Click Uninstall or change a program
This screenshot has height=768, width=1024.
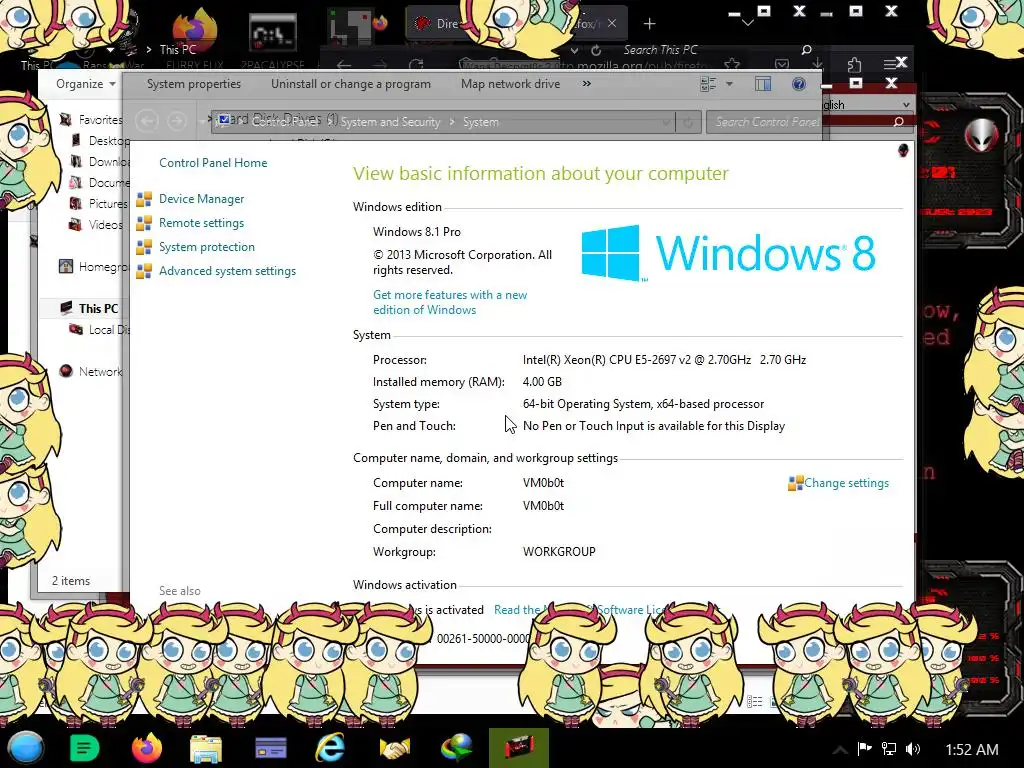[351, 84]
